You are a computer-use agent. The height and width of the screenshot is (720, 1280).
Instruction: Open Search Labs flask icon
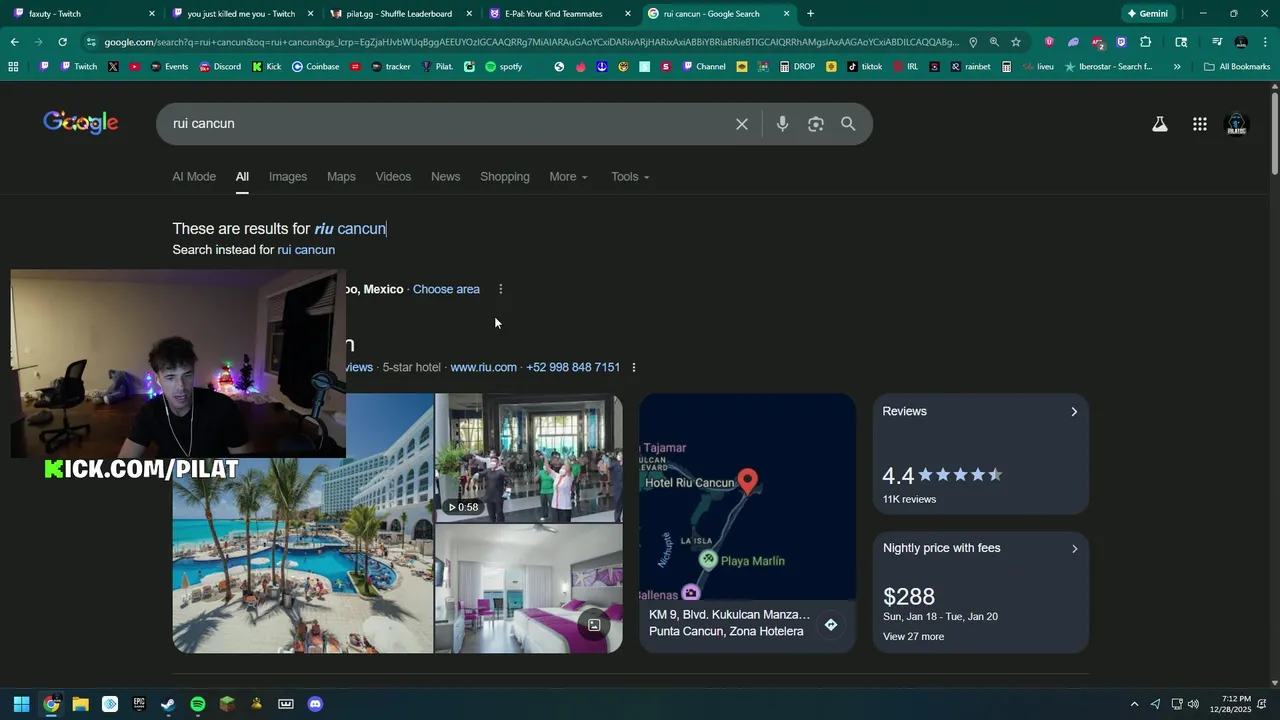pyautogui.click(x=1160, y=124)
